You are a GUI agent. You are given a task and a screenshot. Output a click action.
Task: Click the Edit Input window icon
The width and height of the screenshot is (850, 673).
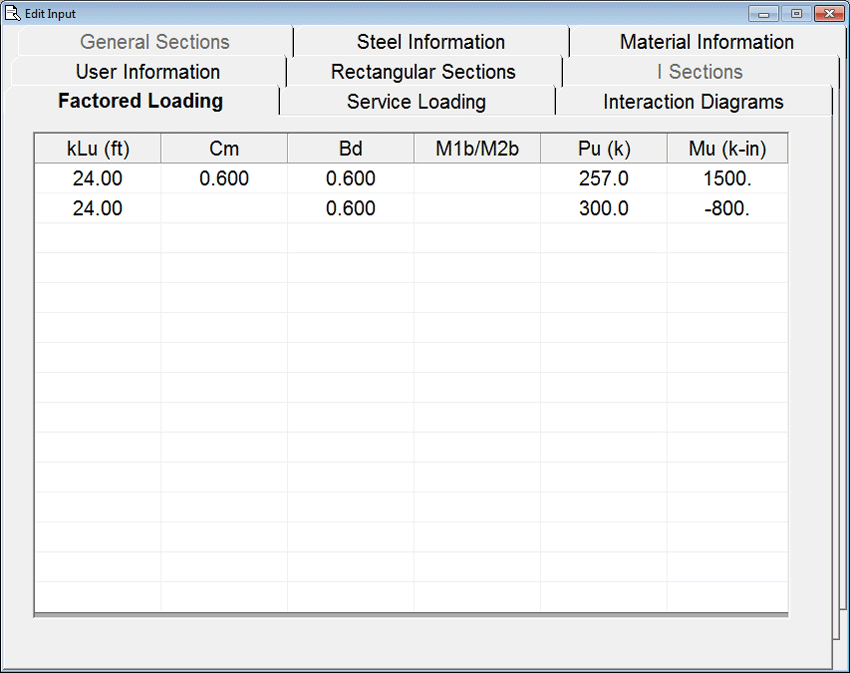click(x=13, y=13)
